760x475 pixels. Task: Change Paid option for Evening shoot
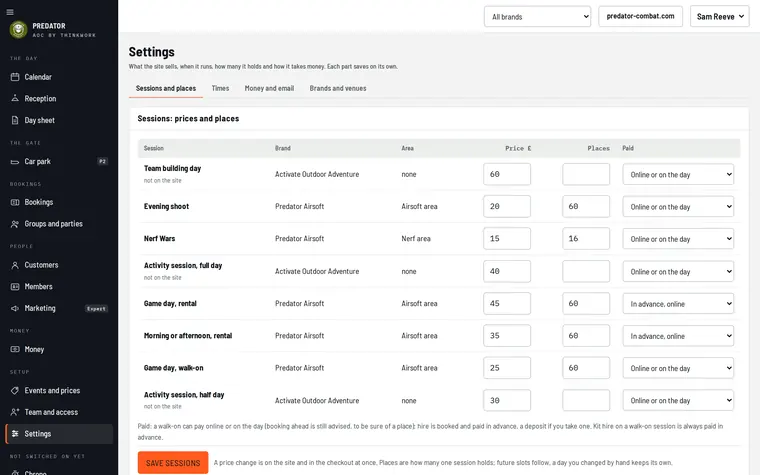[x=678, y=206]
